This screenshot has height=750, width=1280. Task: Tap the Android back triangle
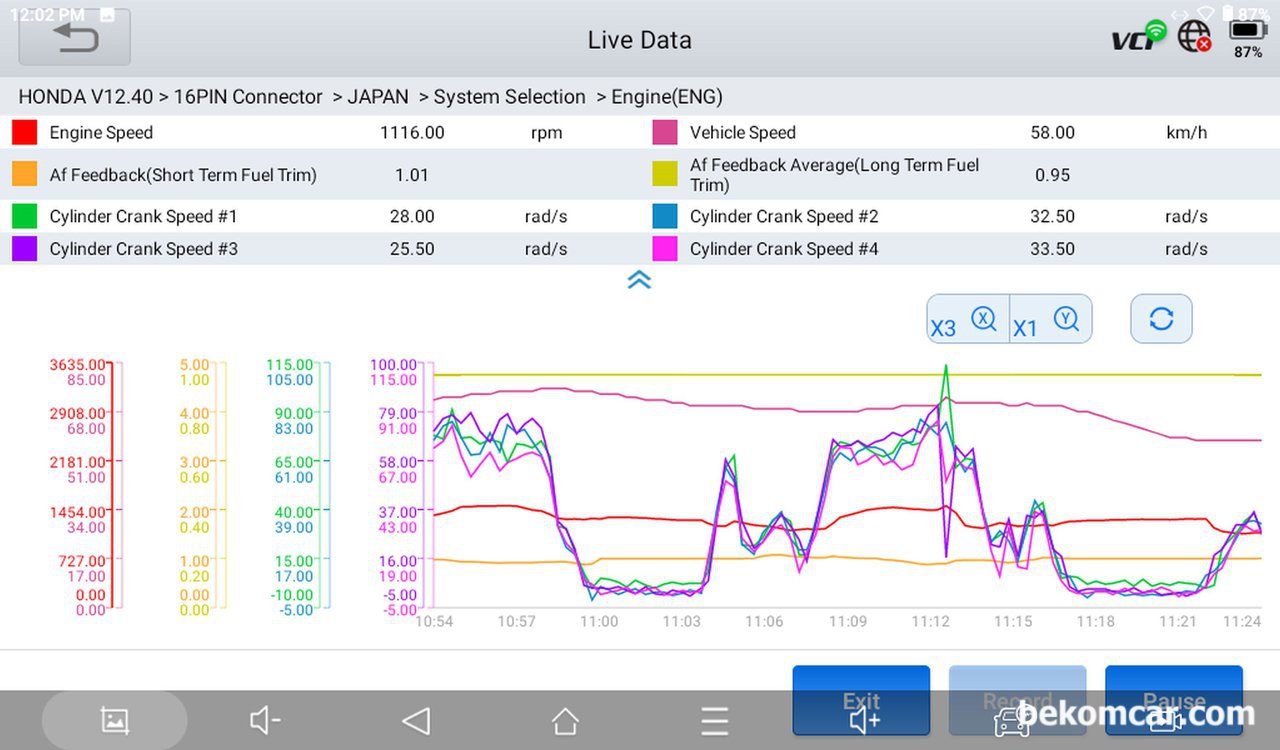(415, 720)
